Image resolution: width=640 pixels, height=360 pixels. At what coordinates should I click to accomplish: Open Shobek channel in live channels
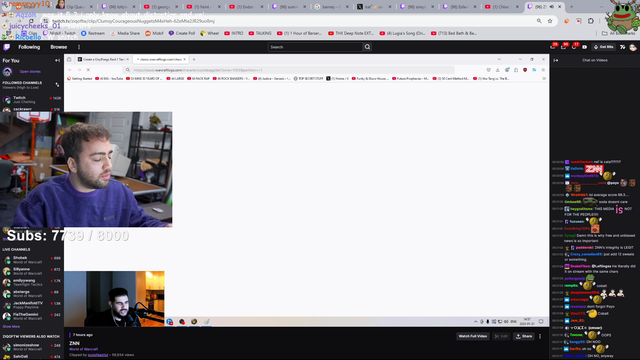coord(31,260)
